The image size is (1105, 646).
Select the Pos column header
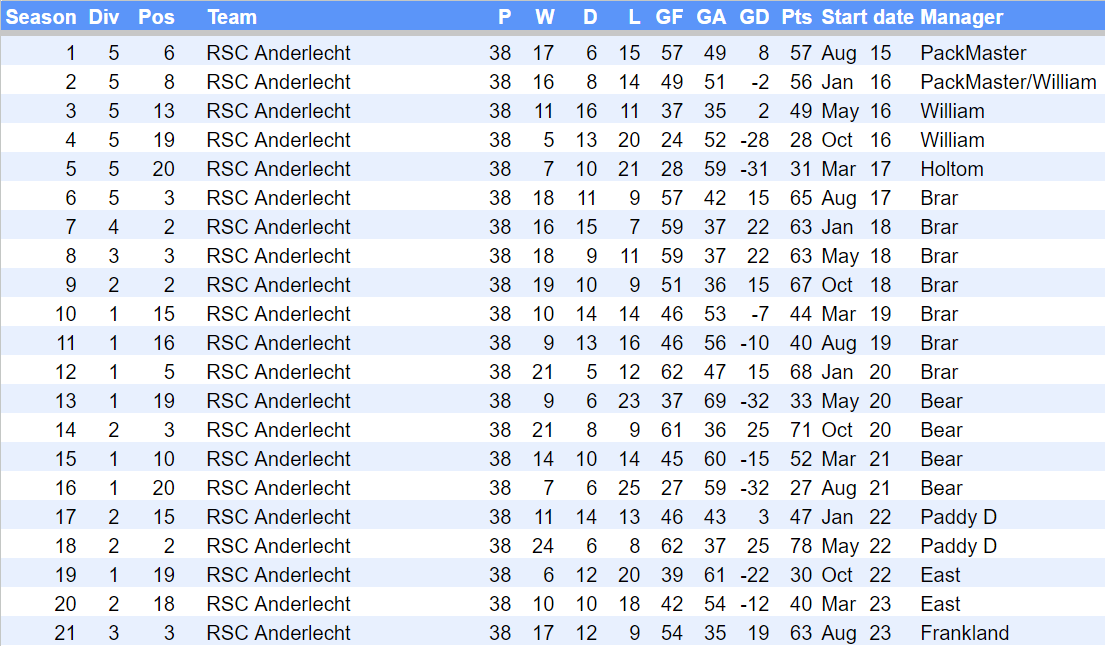click(156, 17)
